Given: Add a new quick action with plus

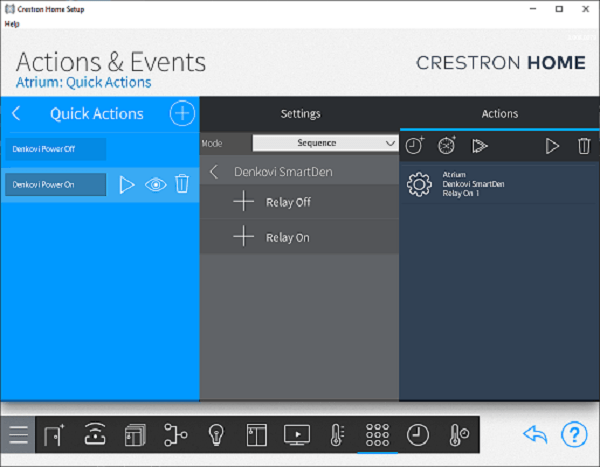Looking at the screenshot, I should pos(182,113).
